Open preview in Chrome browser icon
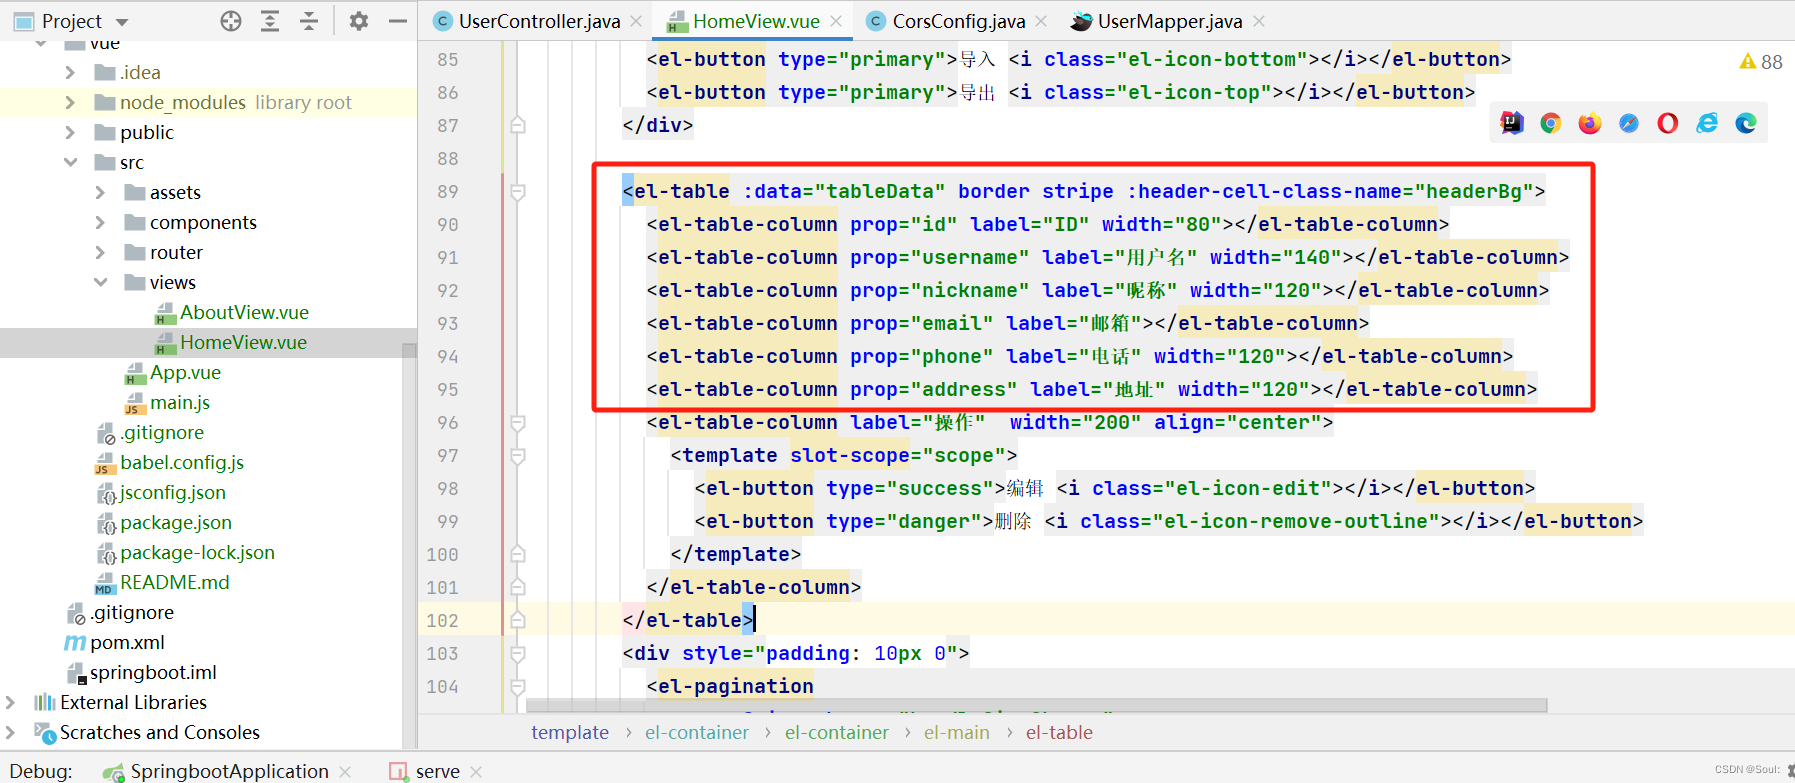Screen dimensions: 1795x783 1550,123
